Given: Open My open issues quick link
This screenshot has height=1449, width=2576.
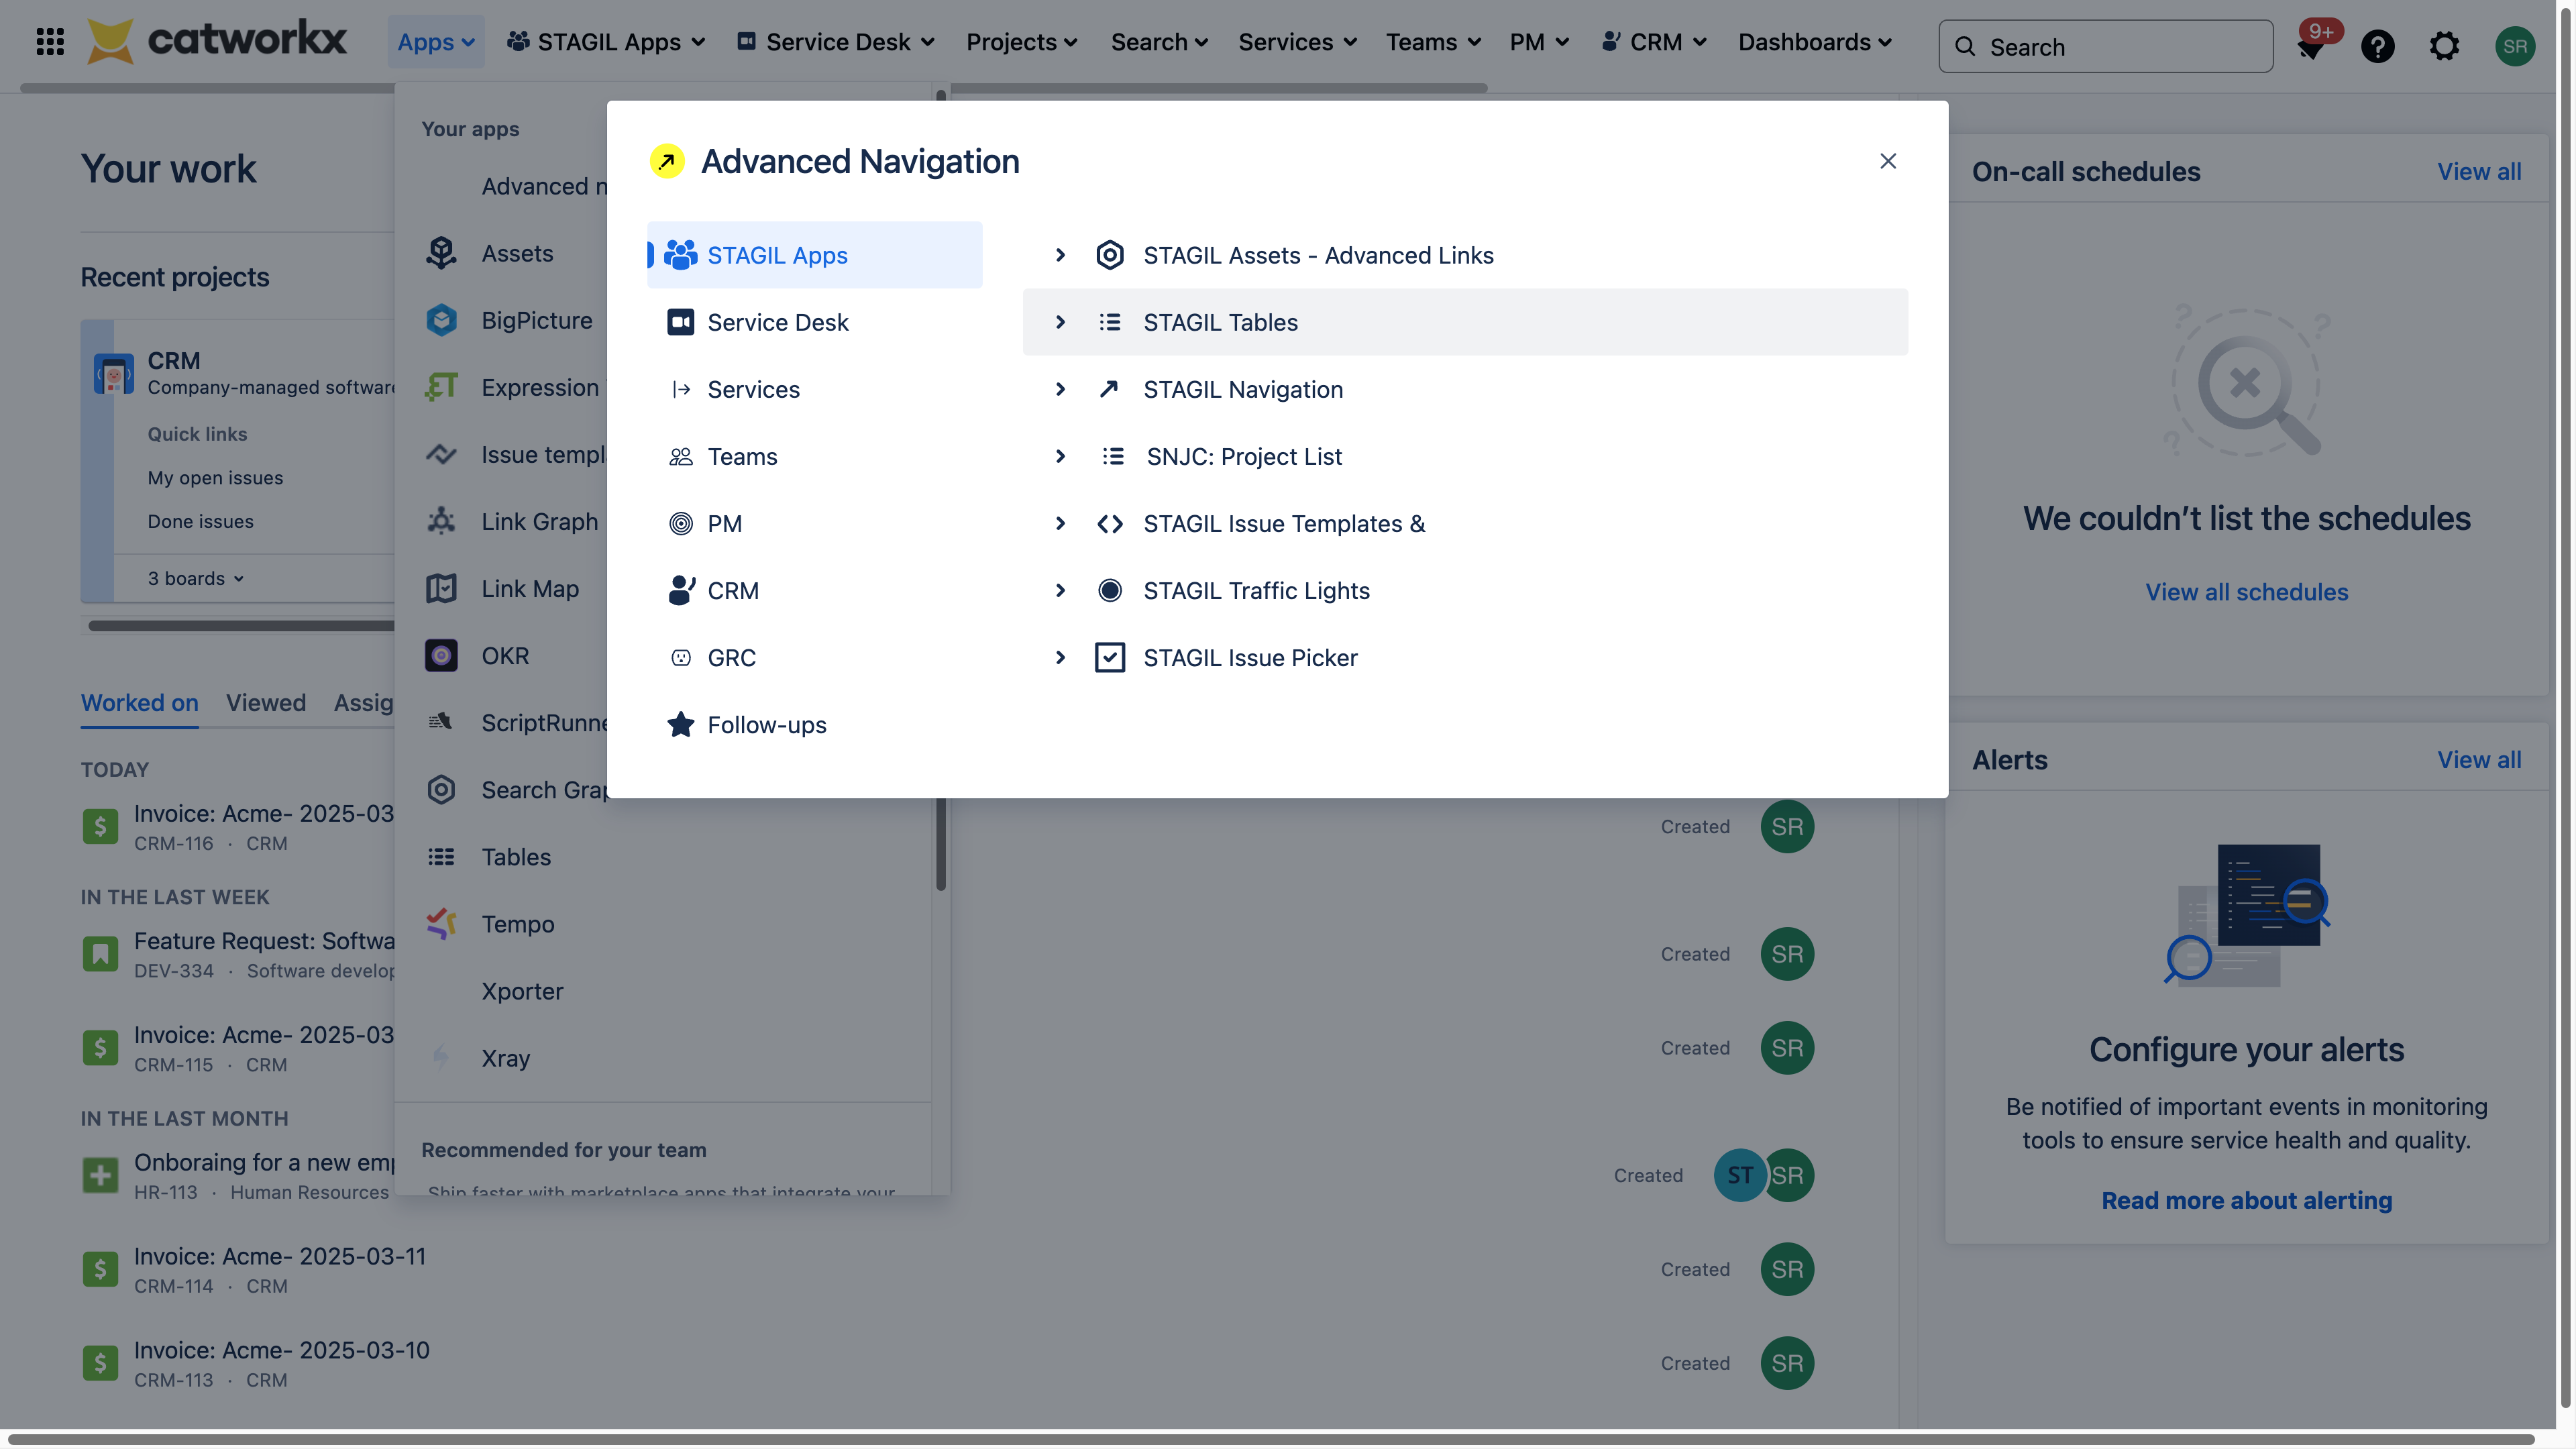Looking at the screenshot, I should (215, 477).
